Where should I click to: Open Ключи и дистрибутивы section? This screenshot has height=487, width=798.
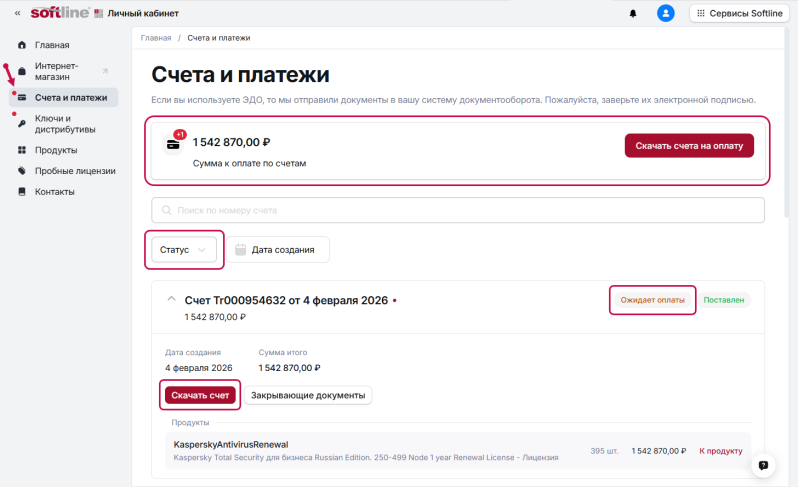64,123
